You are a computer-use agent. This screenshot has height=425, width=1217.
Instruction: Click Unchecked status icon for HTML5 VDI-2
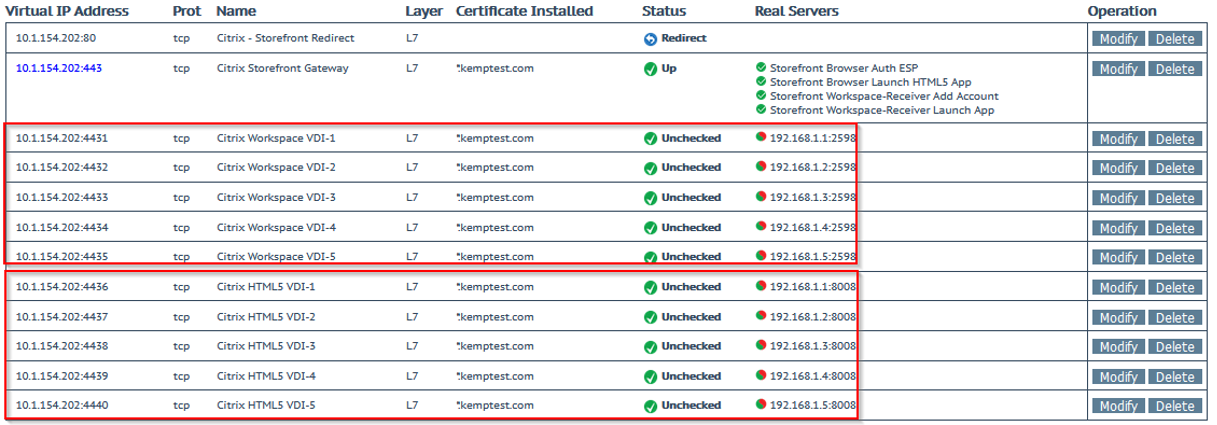(x=650, y=318)
